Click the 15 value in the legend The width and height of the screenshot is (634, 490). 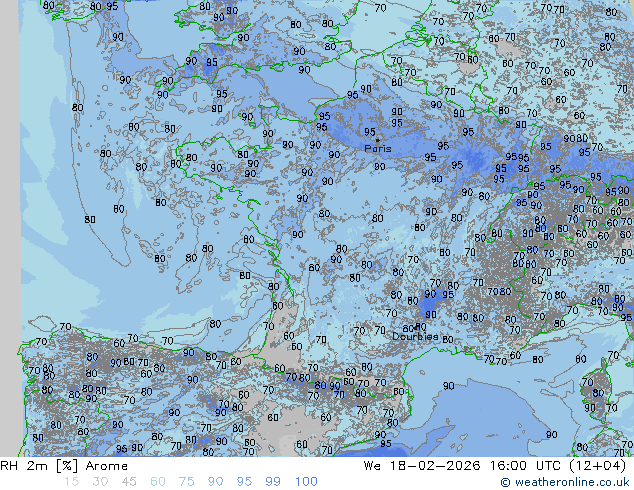point(71,482)
